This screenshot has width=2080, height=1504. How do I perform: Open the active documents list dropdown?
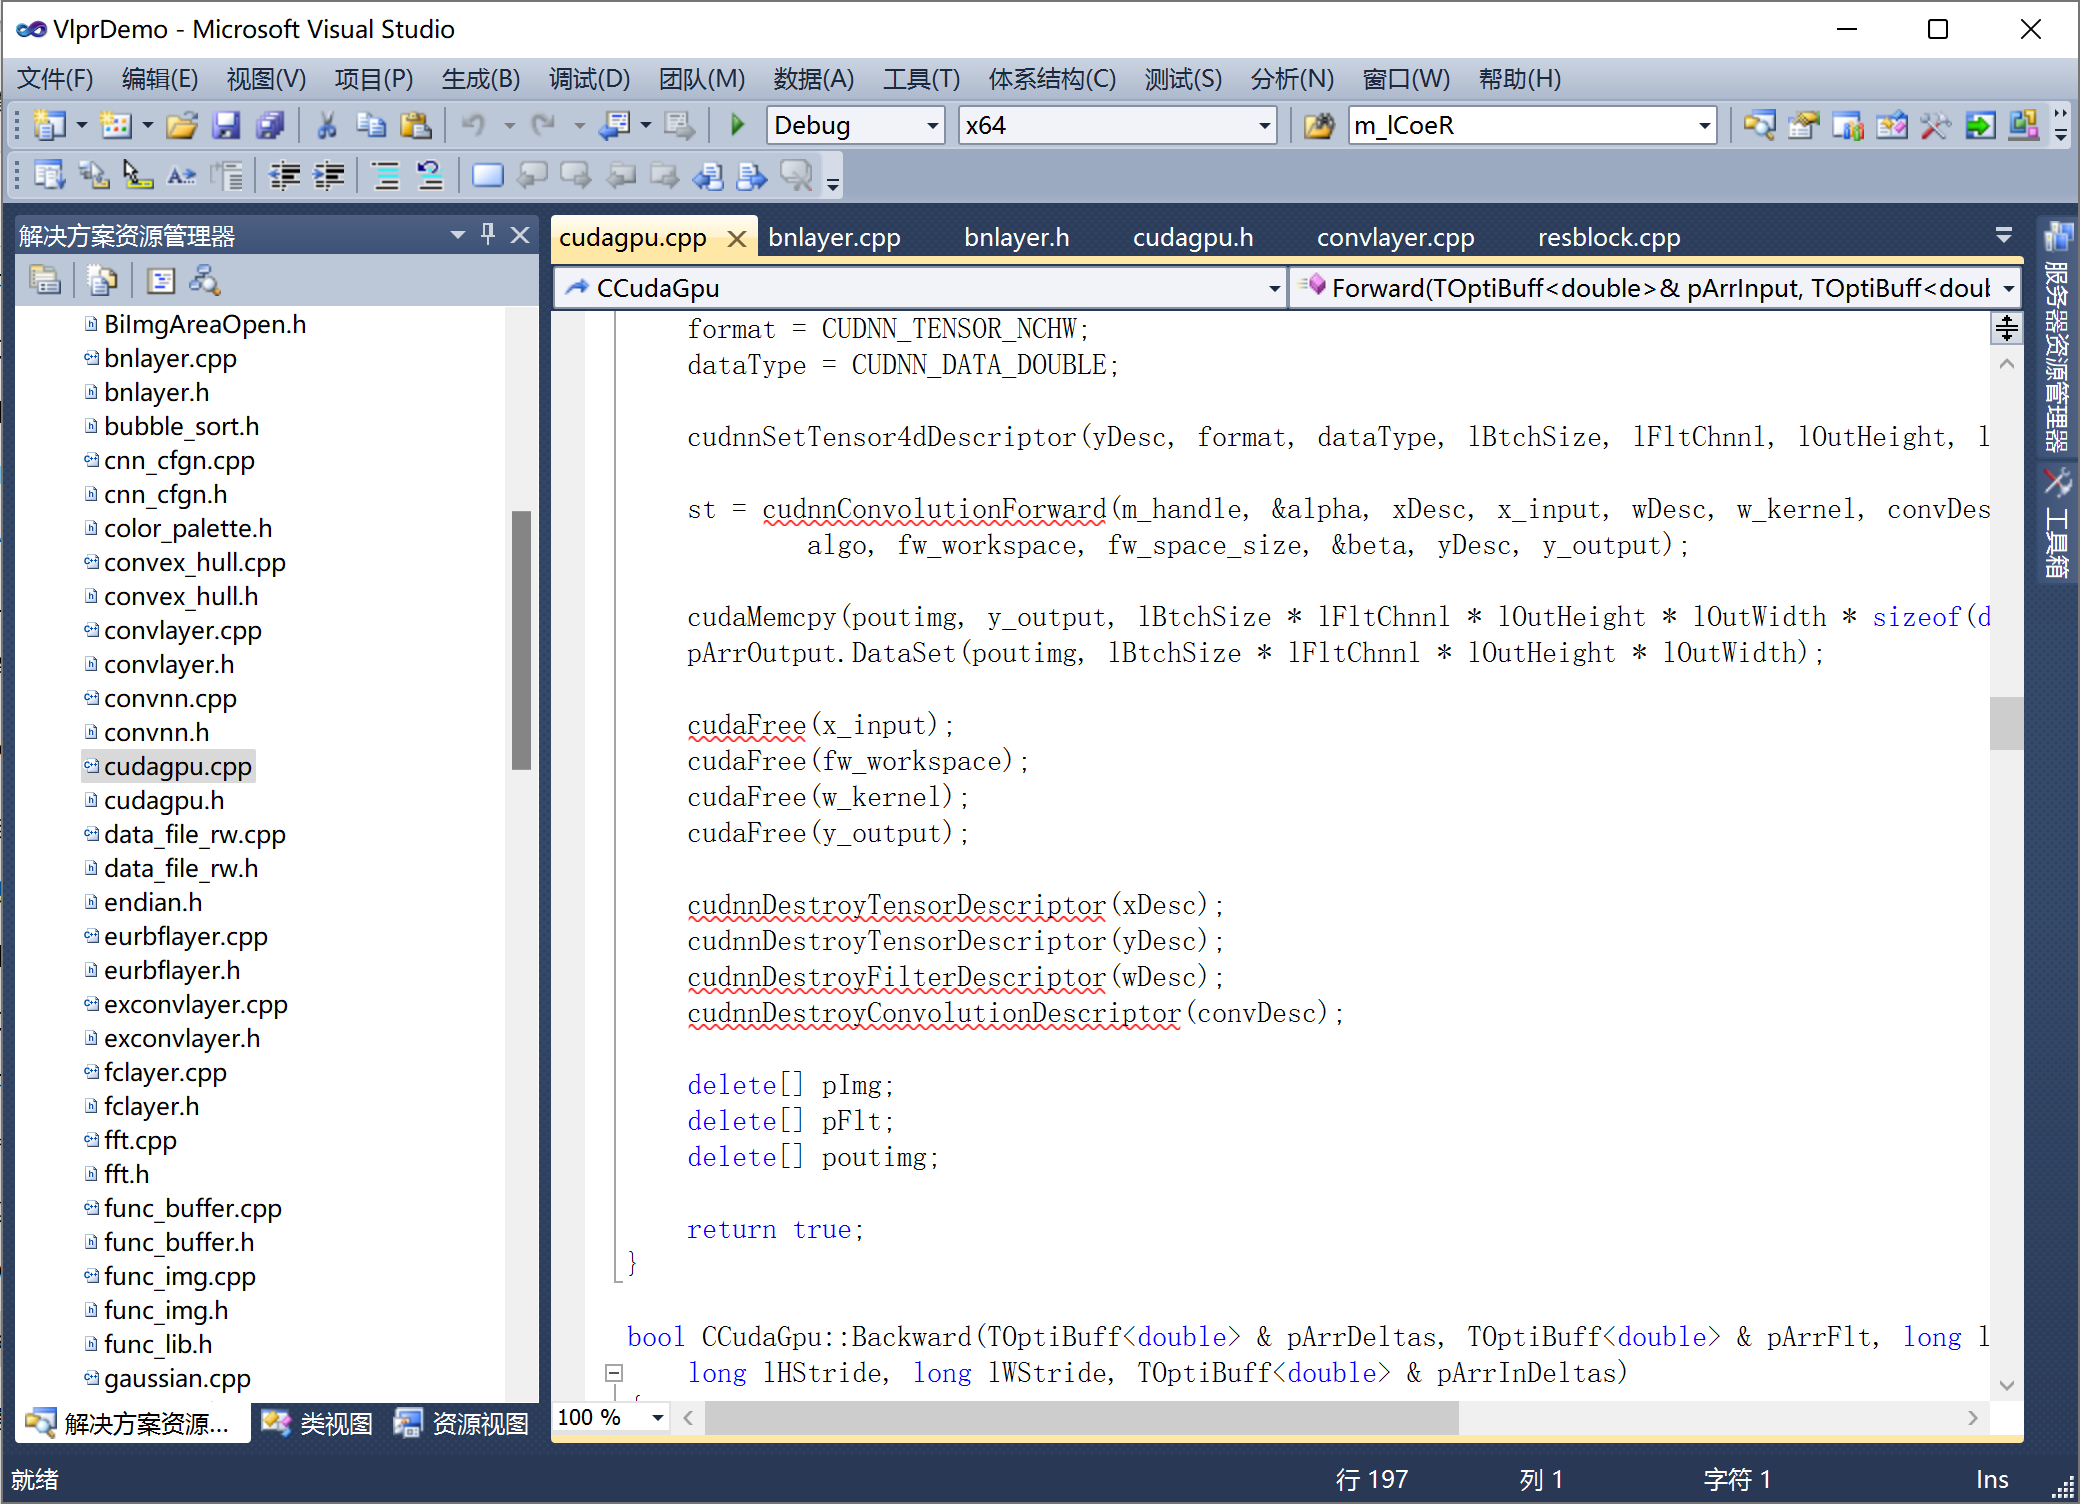(x=2003, y=236)
